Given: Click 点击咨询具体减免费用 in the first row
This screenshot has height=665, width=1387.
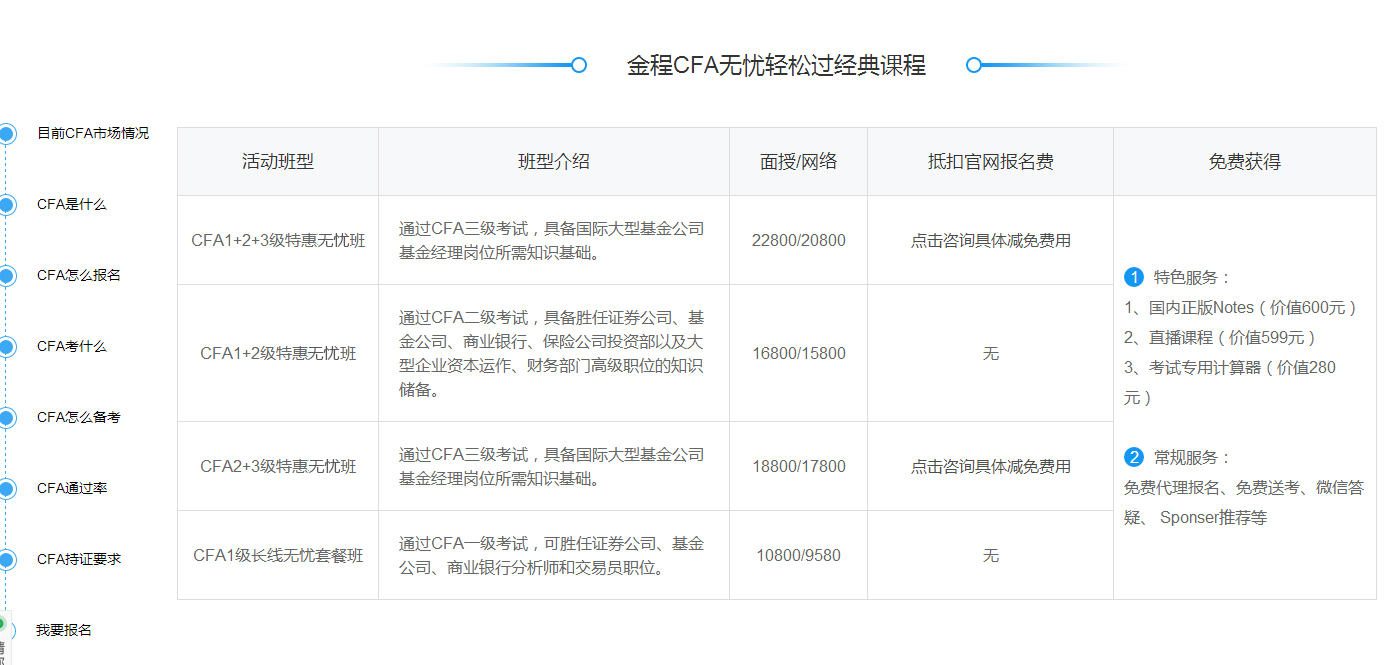Looking at the screenshot, I should (990, 240).
